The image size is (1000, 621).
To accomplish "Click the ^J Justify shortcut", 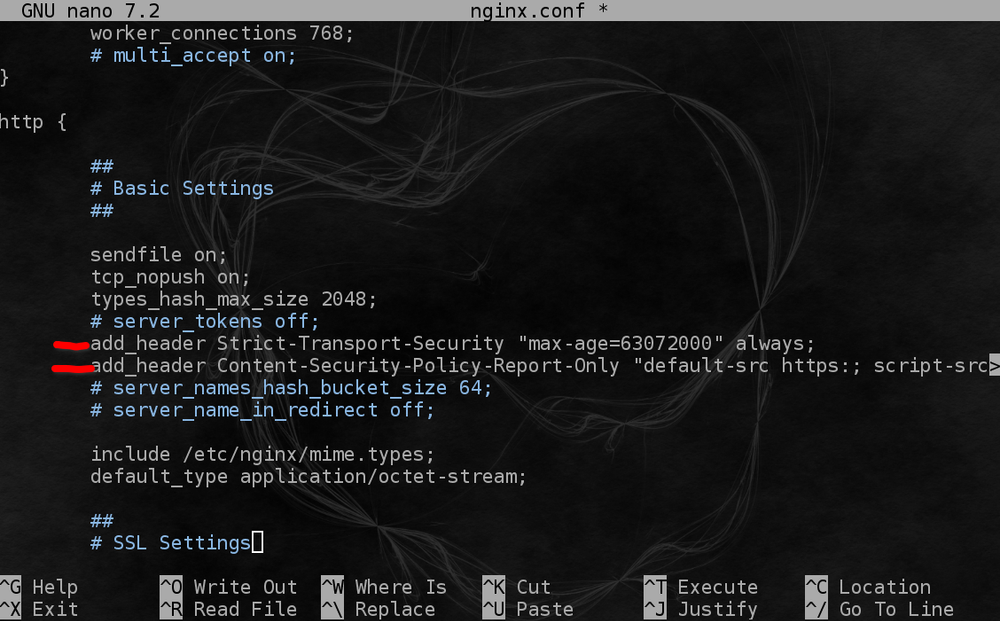I will click(700, 609).
